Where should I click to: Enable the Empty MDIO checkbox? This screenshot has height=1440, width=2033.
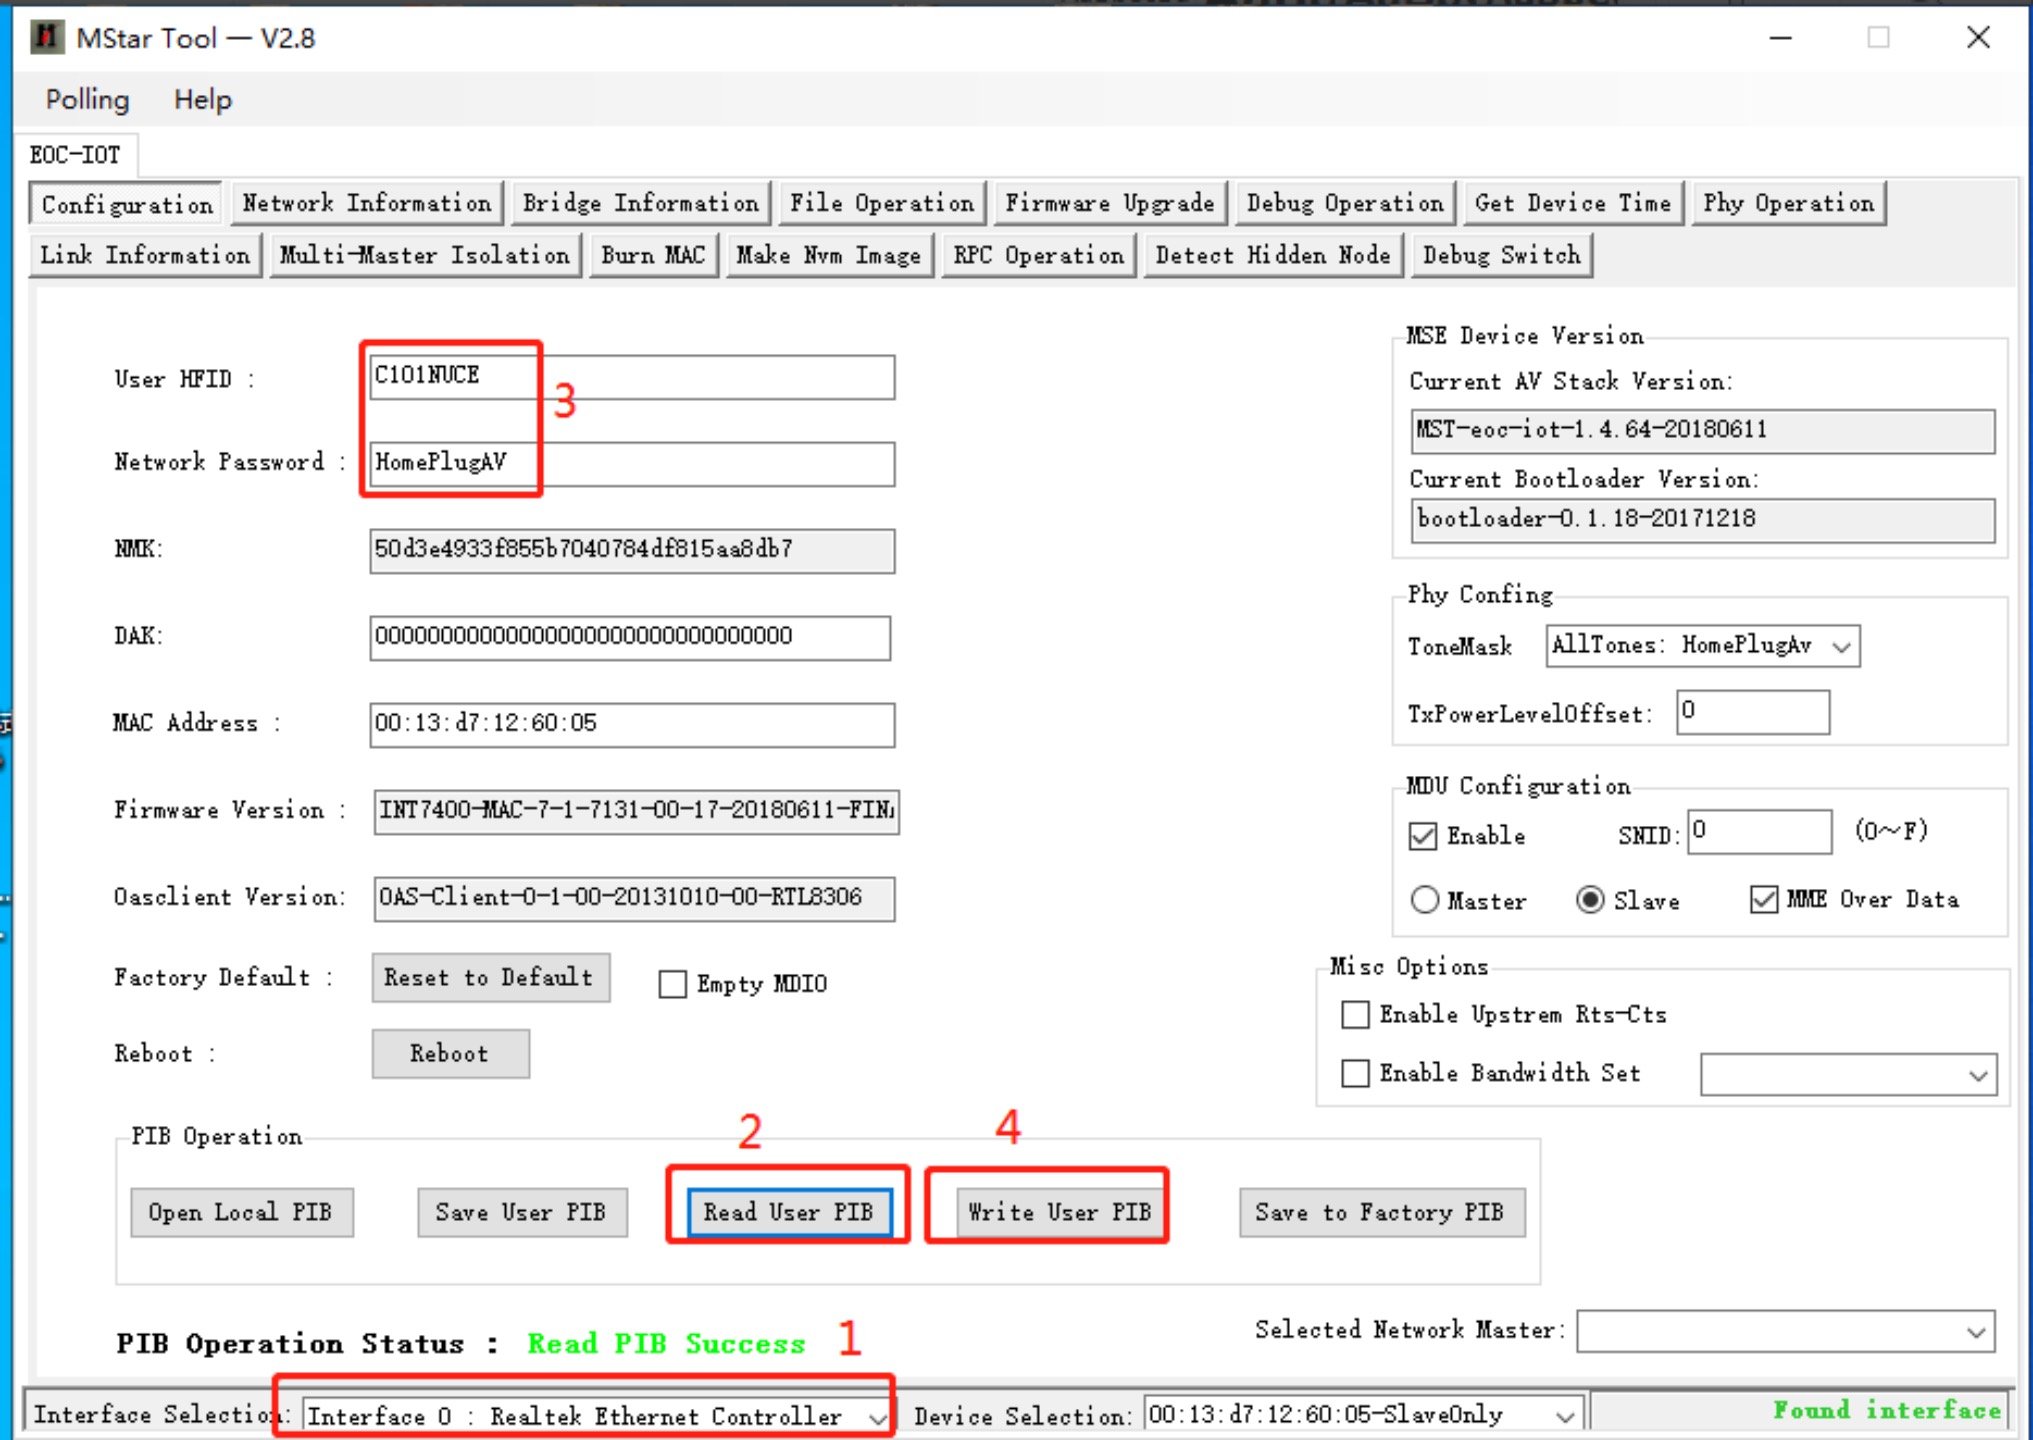tap(673, 985)
